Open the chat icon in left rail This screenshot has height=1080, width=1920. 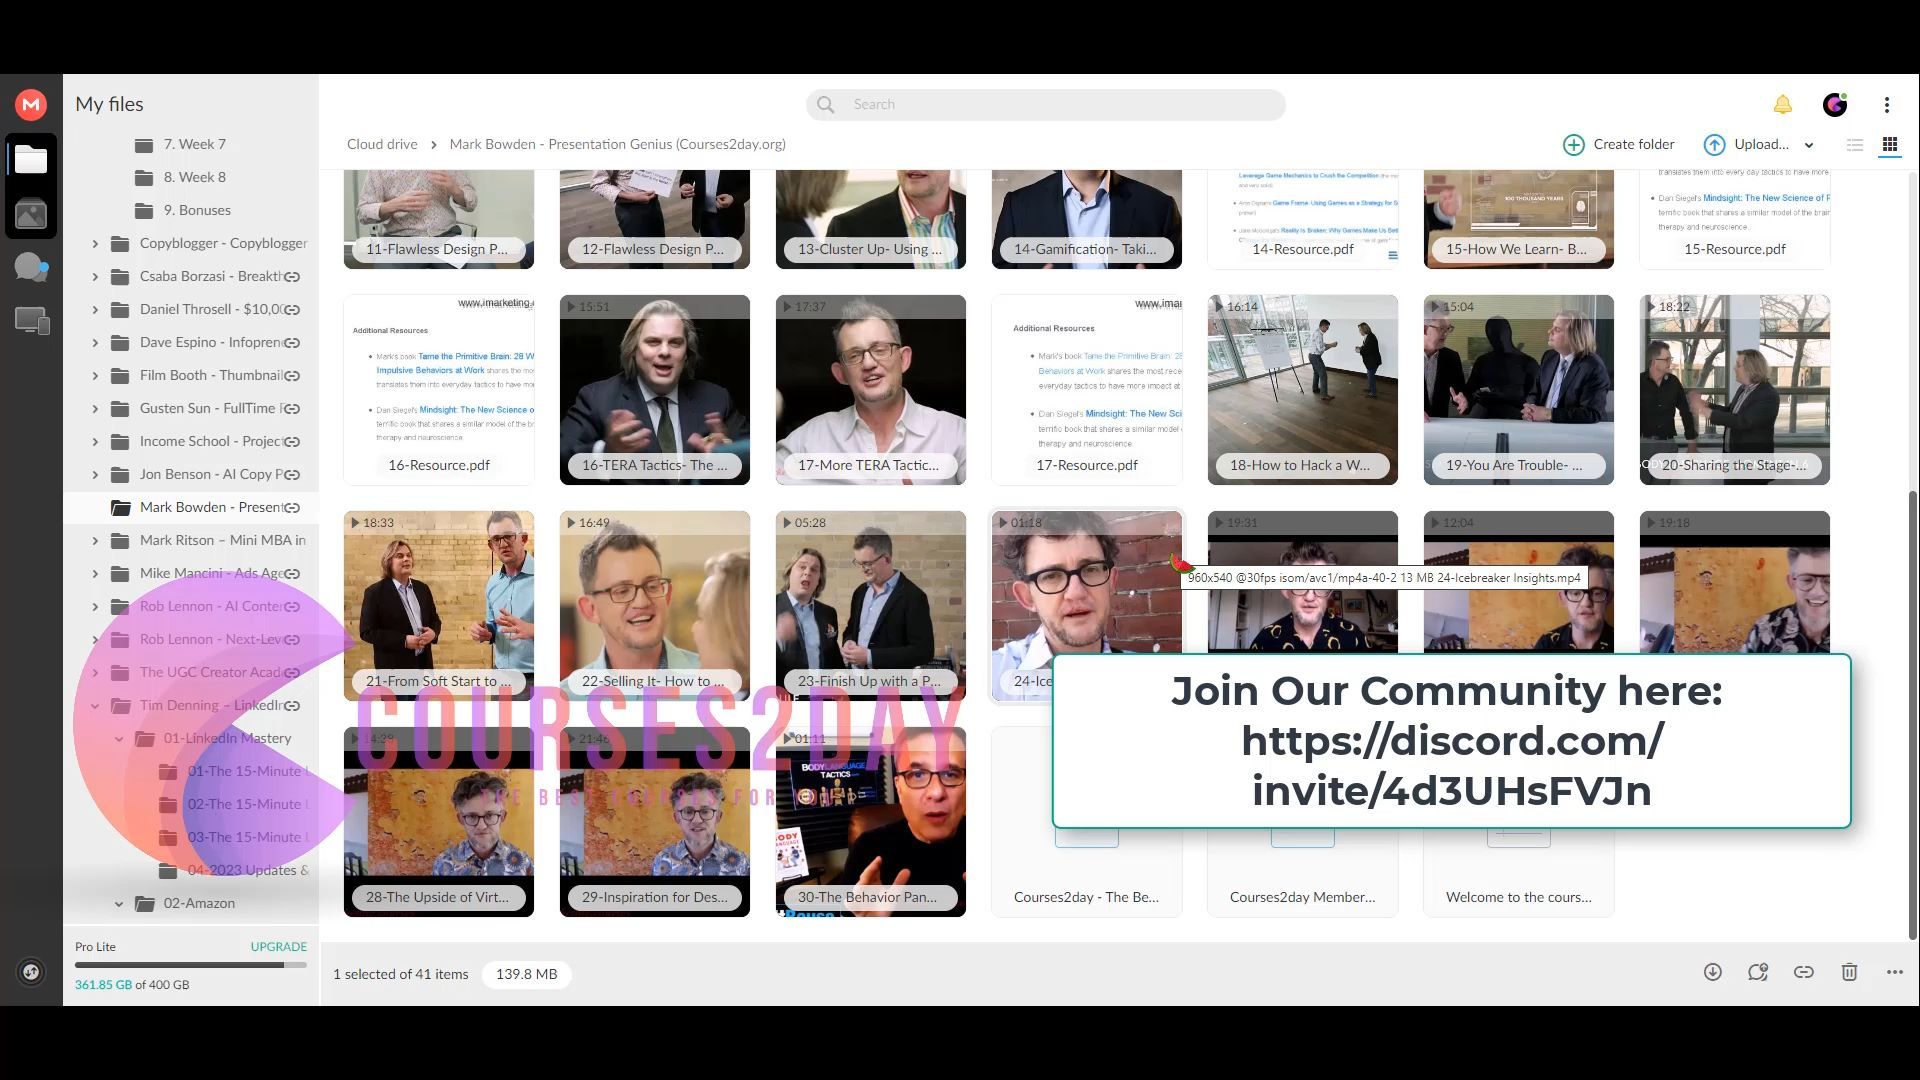pos(31,267)
